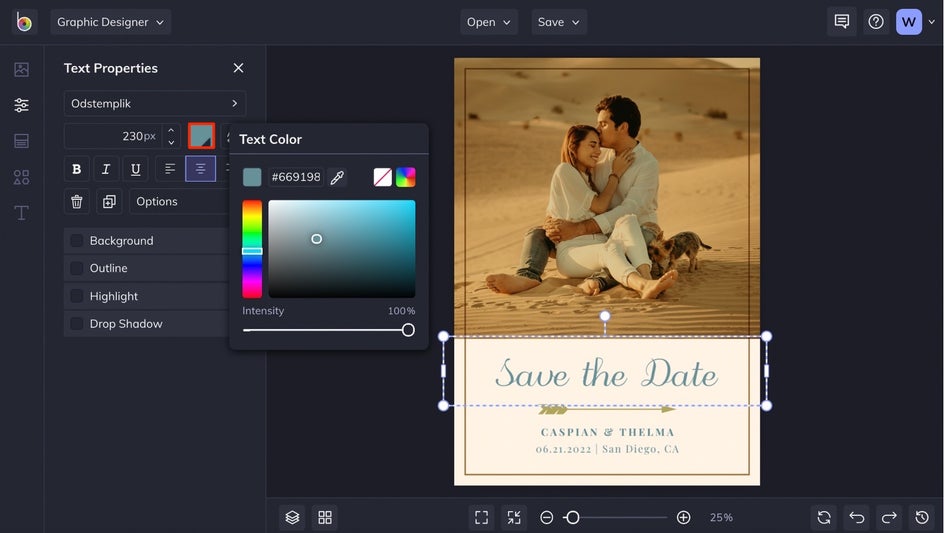The image size is (944, 533).
Task: Click the zoom slider handle
Action: pyautogui.click(x=573, y=517)
